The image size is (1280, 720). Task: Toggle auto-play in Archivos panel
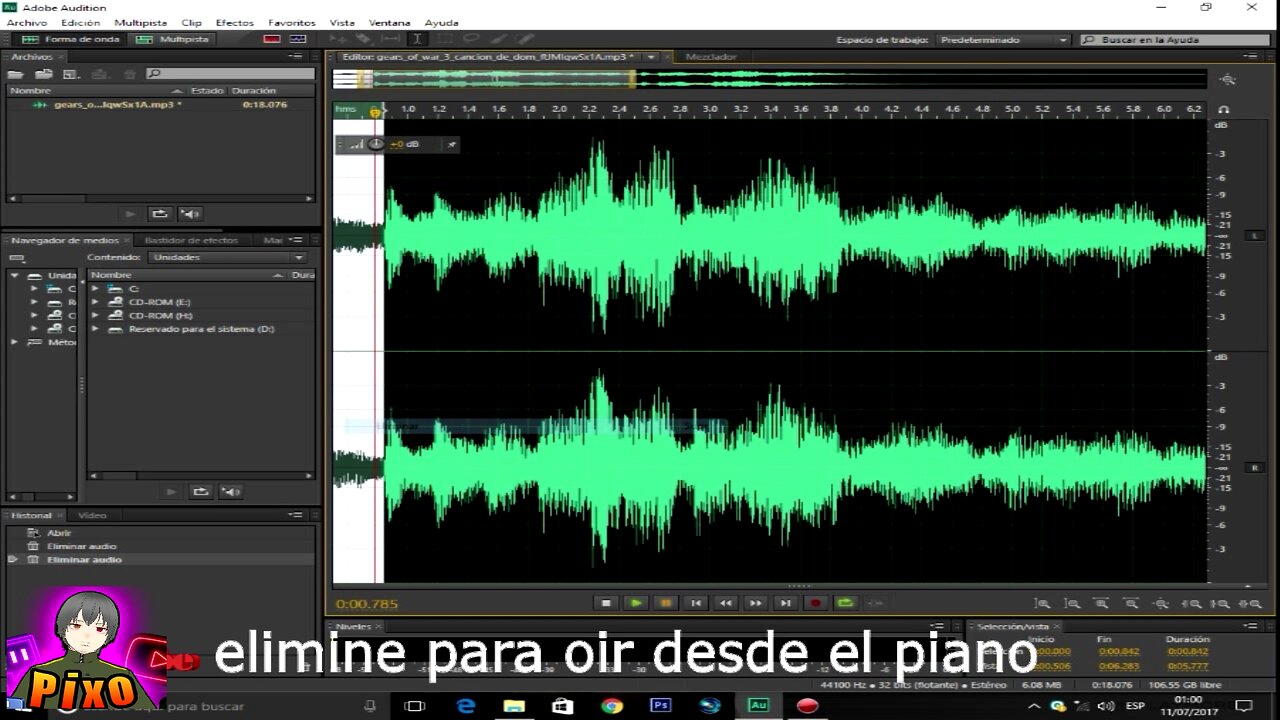click(190, 213)
